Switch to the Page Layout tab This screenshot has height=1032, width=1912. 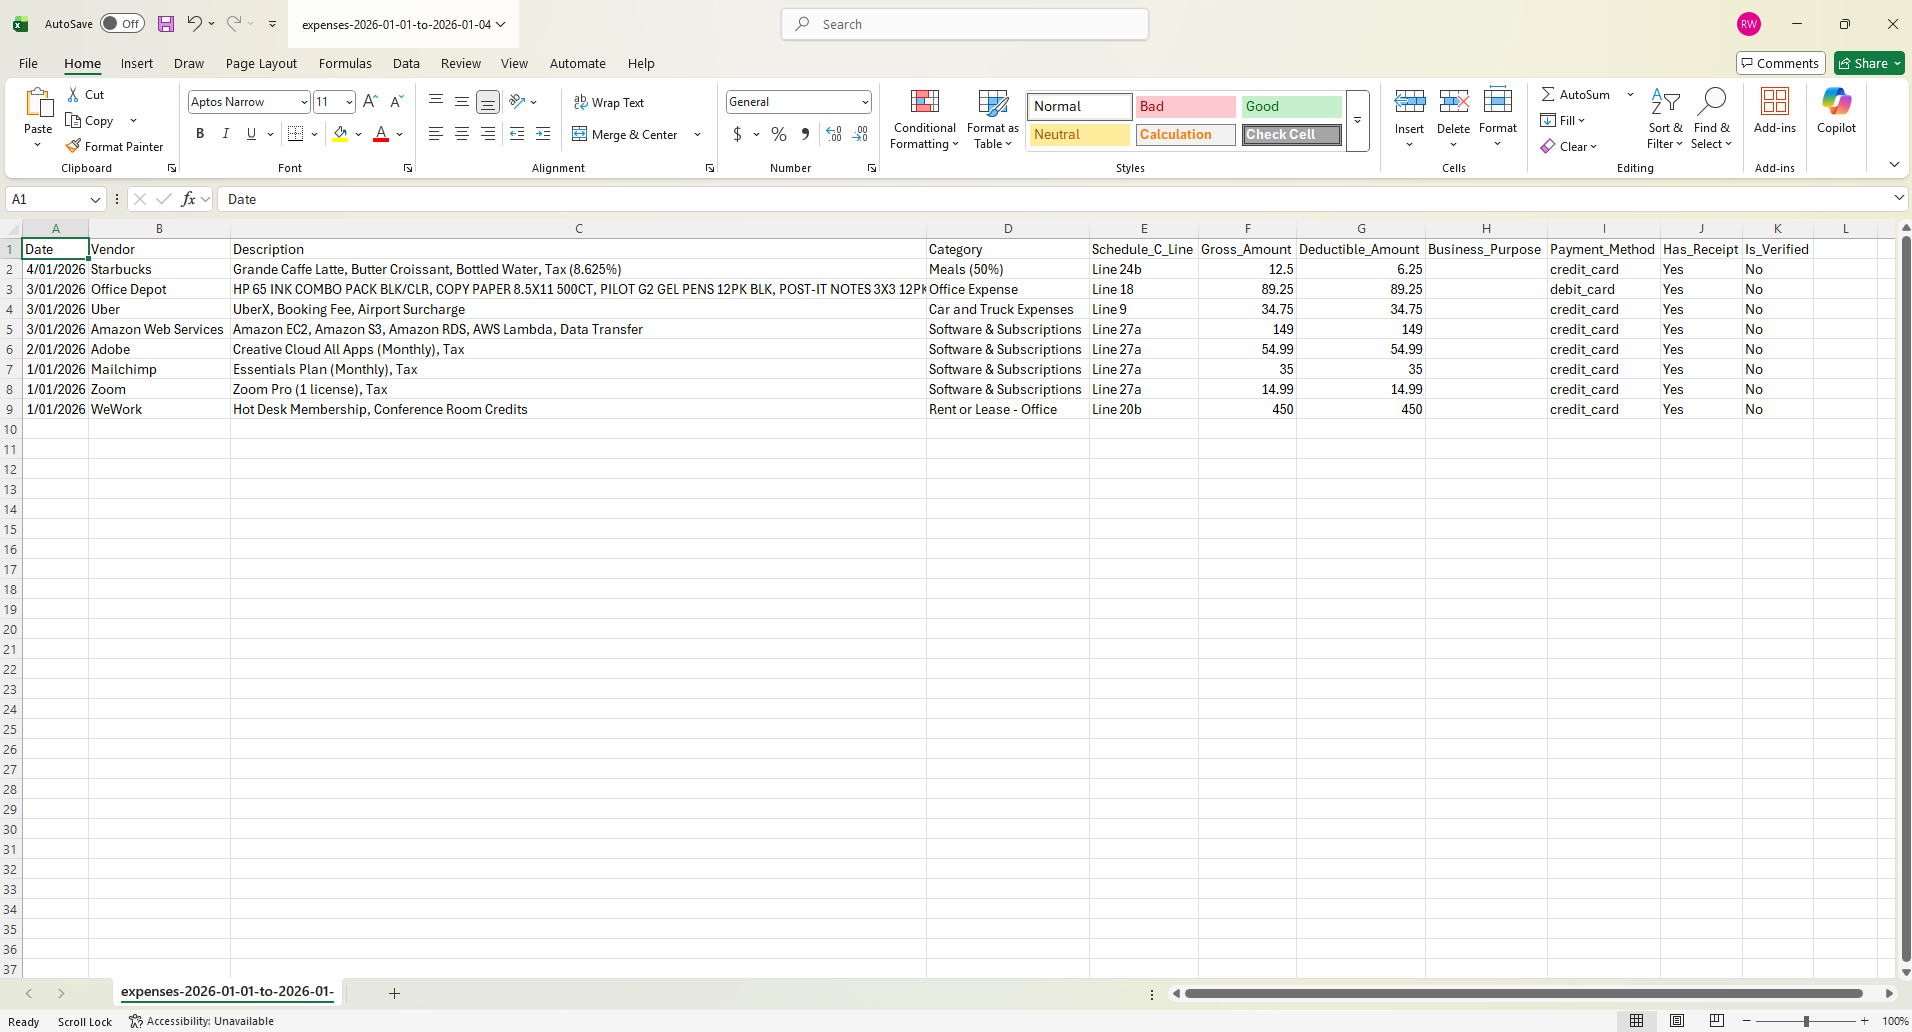point(261,63)
